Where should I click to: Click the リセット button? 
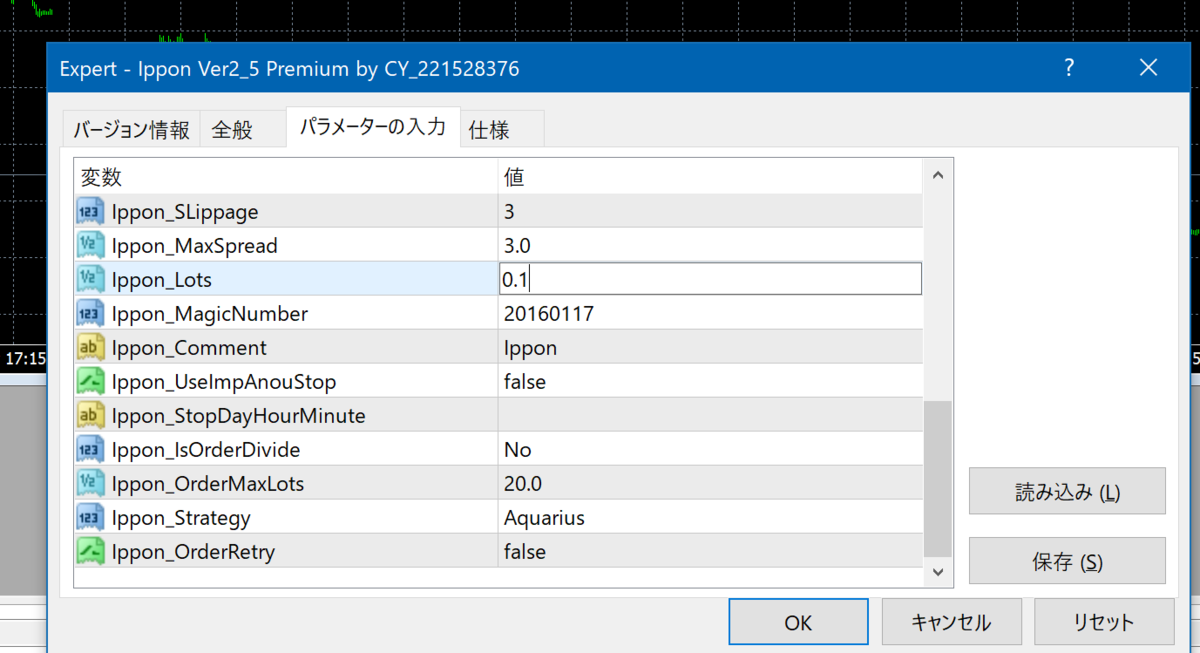1104,622
